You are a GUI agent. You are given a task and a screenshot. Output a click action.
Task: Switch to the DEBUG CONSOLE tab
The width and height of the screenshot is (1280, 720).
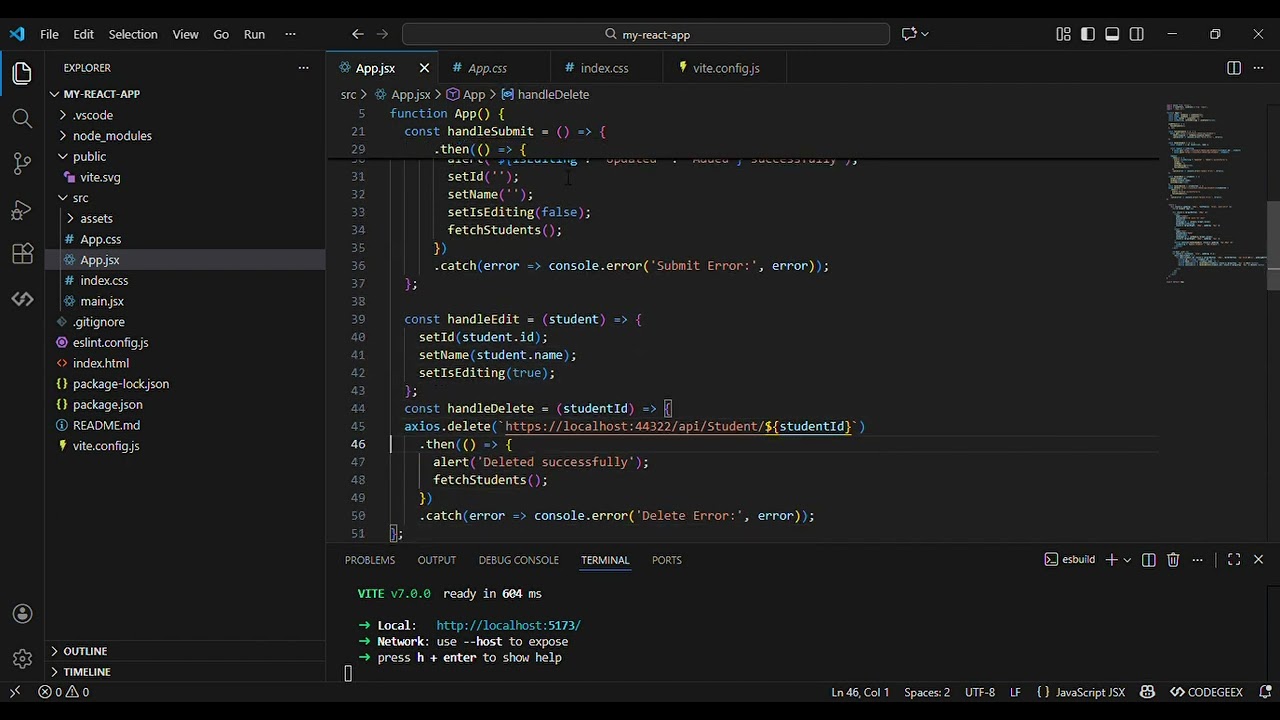pos(518,560)
